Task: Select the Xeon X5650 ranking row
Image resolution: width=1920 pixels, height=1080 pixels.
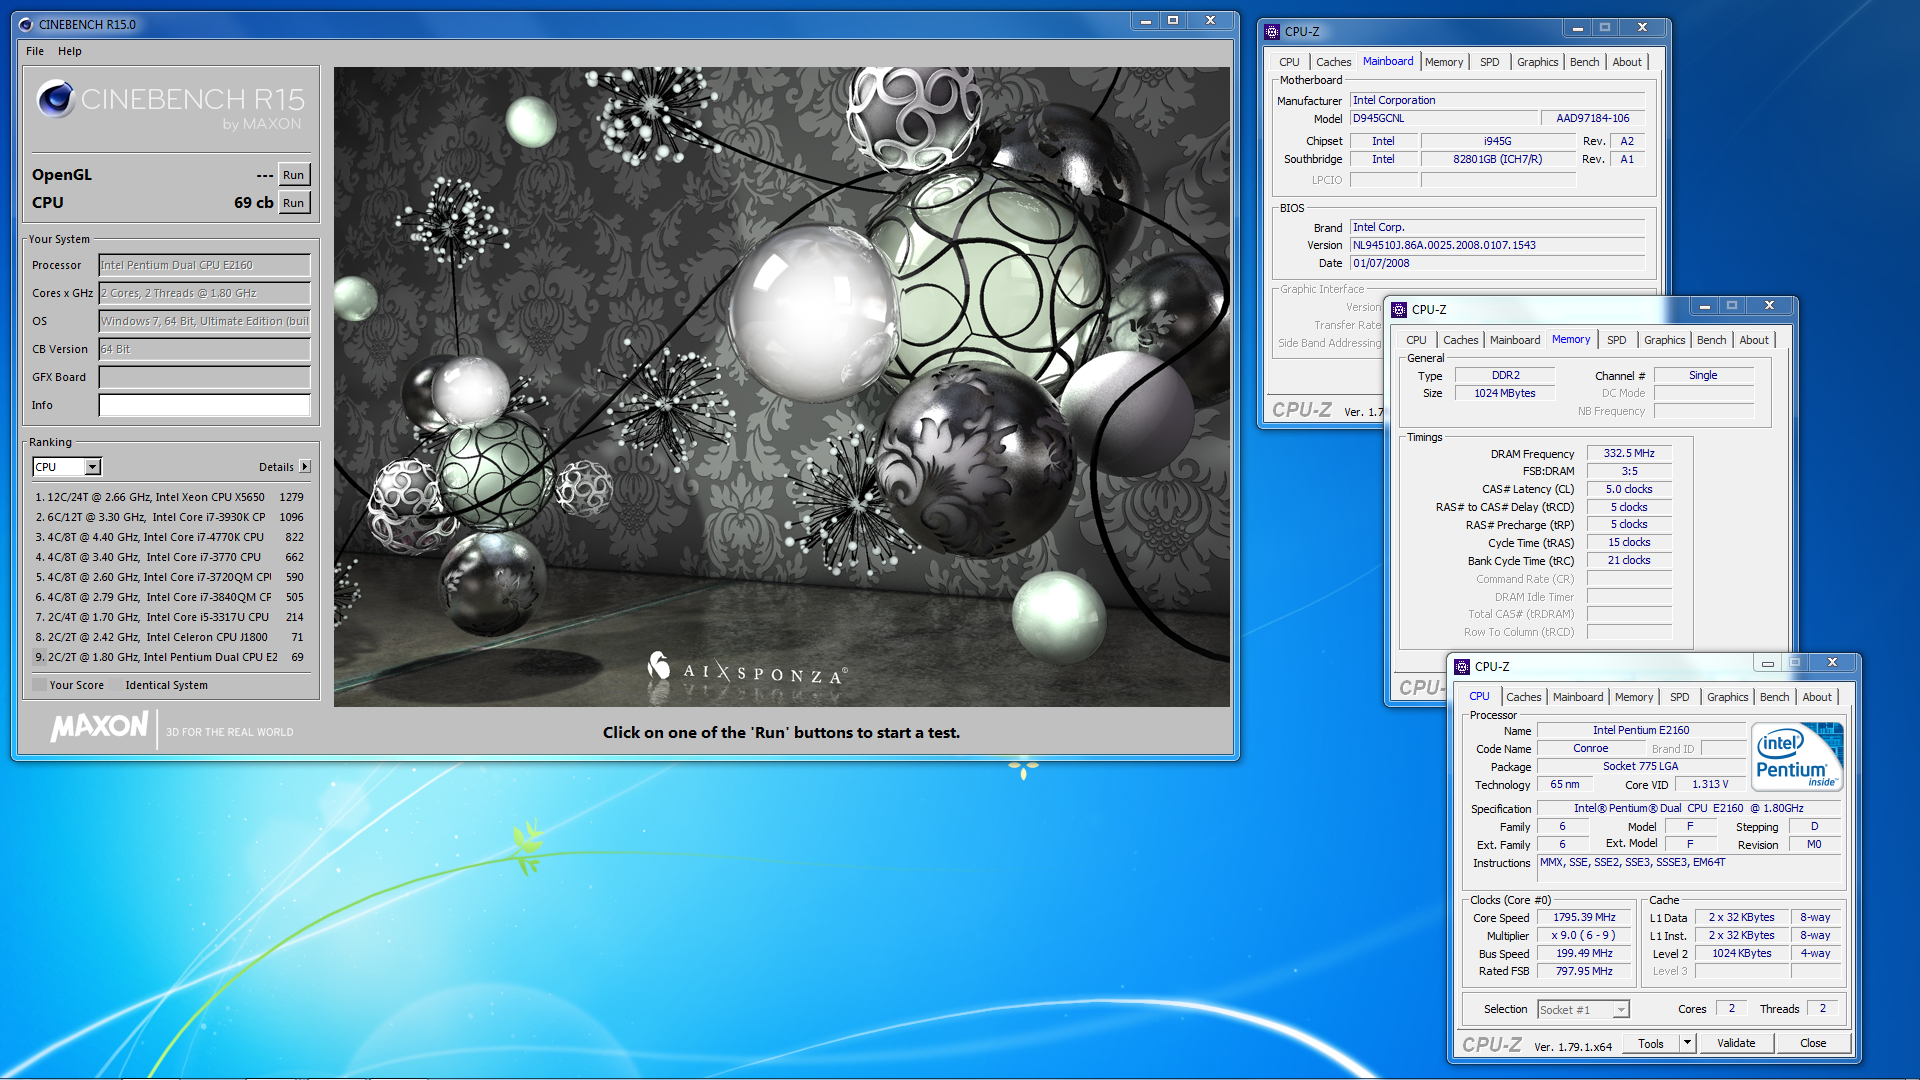Action: pos(170,497)
